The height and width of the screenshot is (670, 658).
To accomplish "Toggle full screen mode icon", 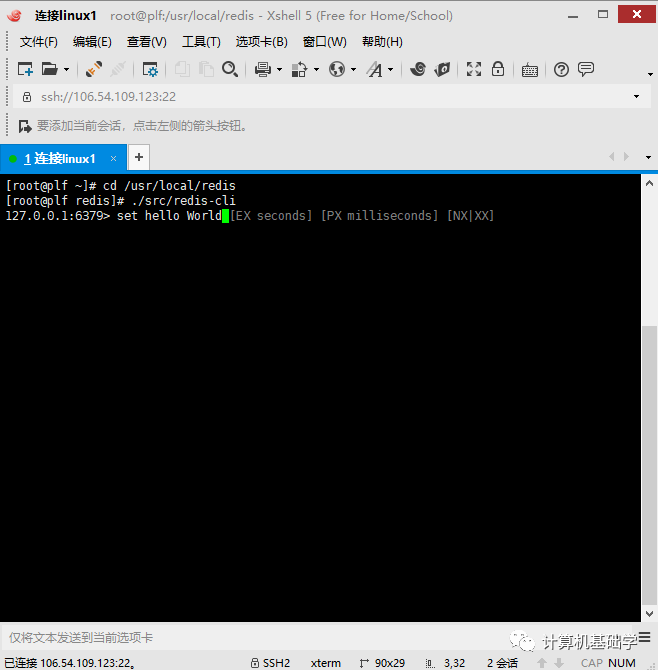I will tap(473, 69).
